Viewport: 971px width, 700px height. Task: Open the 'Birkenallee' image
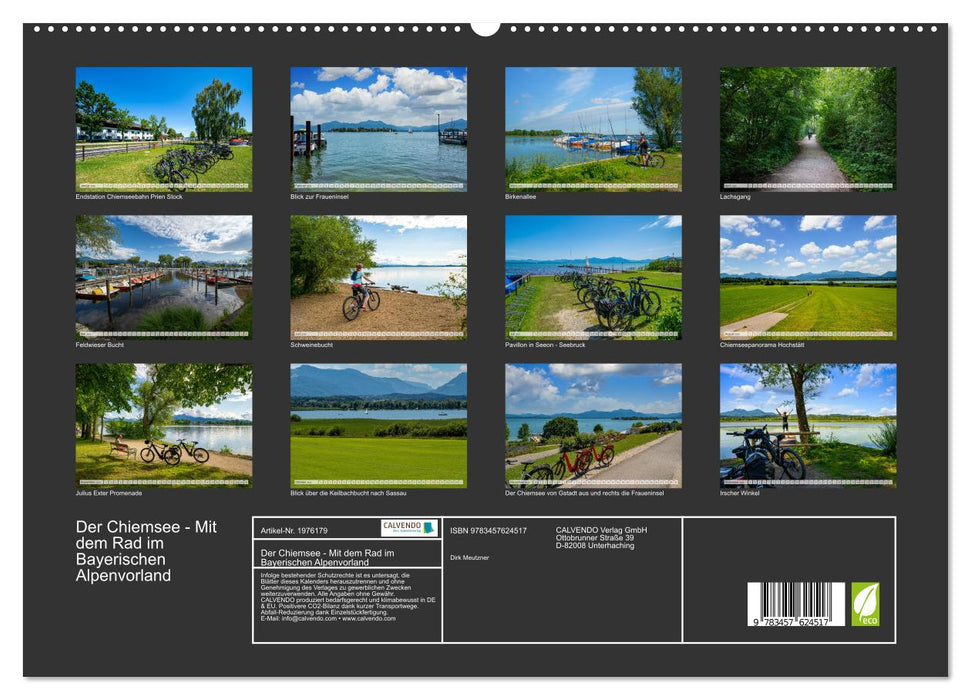[x=593, y=125]
